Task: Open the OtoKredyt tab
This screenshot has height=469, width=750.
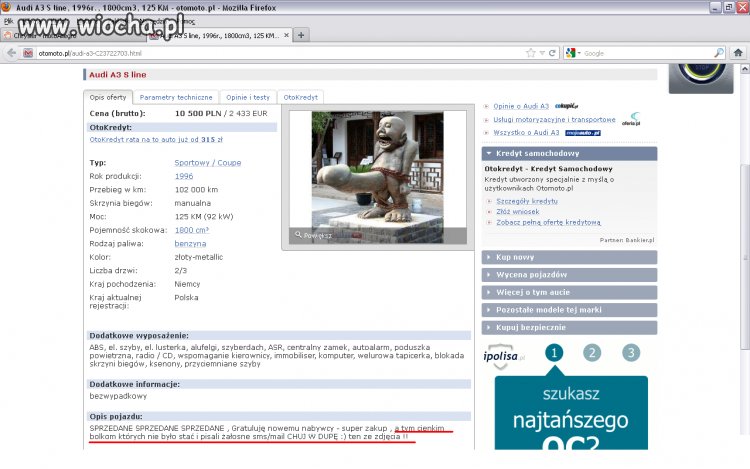Action: (300, 97)
